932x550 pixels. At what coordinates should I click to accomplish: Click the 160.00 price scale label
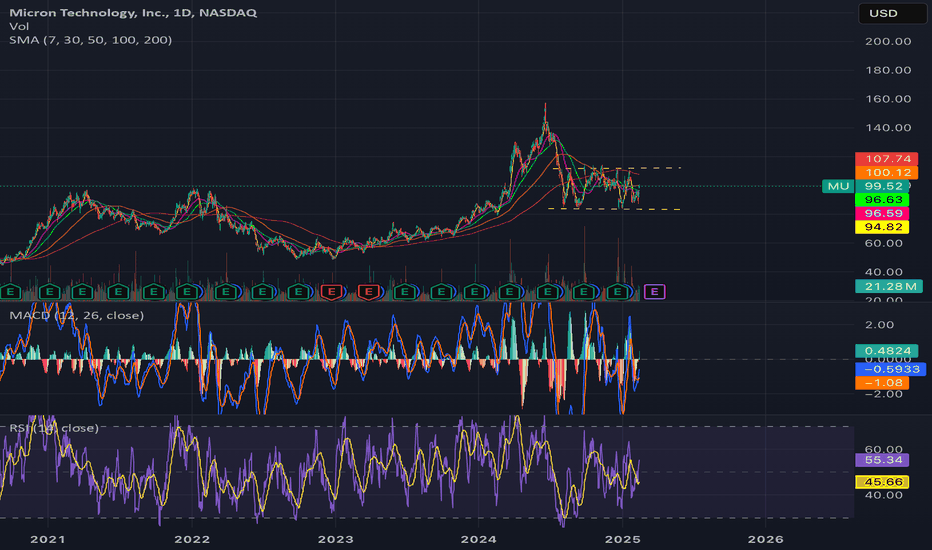888,99
